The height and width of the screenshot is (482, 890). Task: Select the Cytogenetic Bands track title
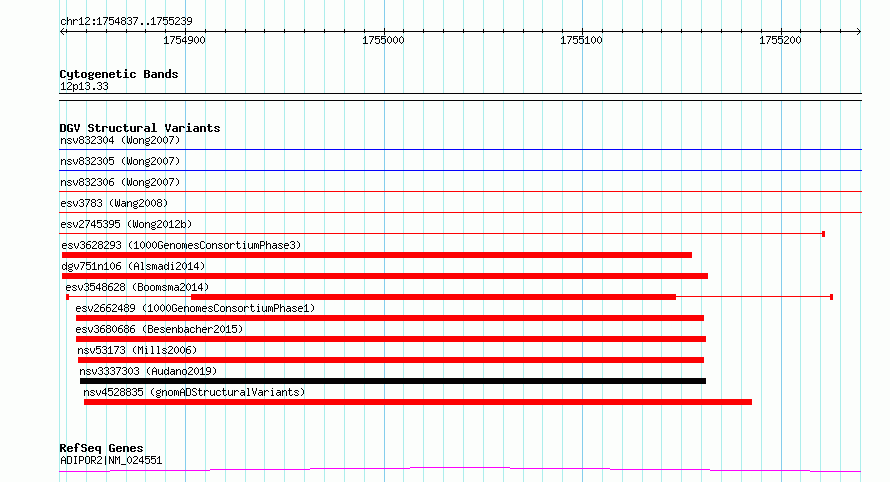(x=119, y=74)
